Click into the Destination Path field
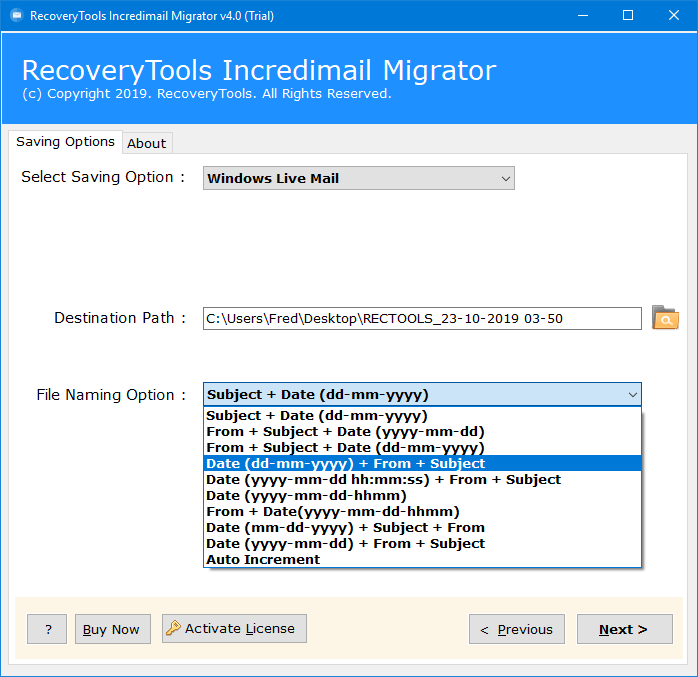This screenshot has height=677, width=698. click(422, 318)
